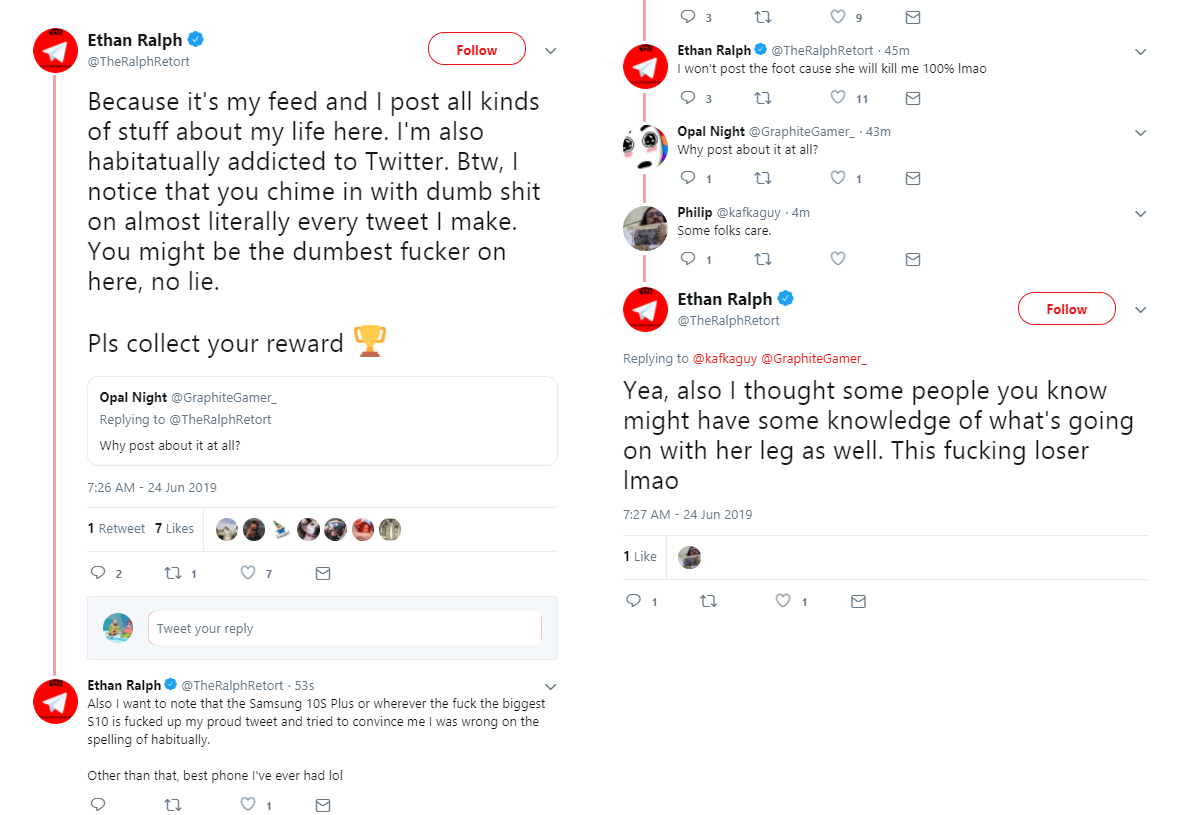
Task: Open dropdown arrow next to left Follow button
Action: (550, 51)
